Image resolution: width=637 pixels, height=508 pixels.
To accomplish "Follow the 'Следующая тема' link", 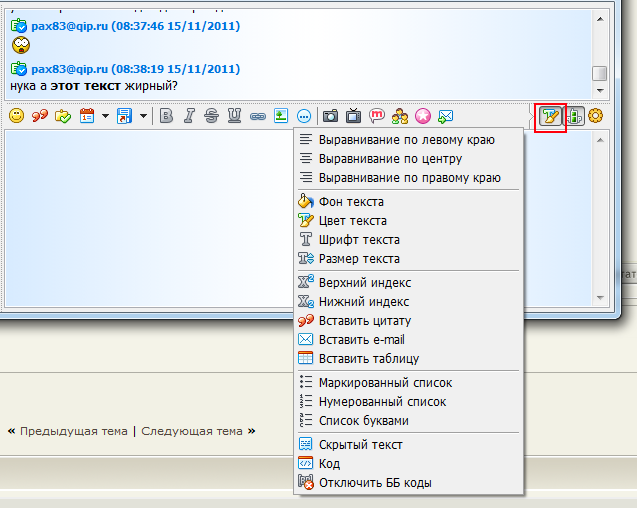I will (x=191, y=431).
